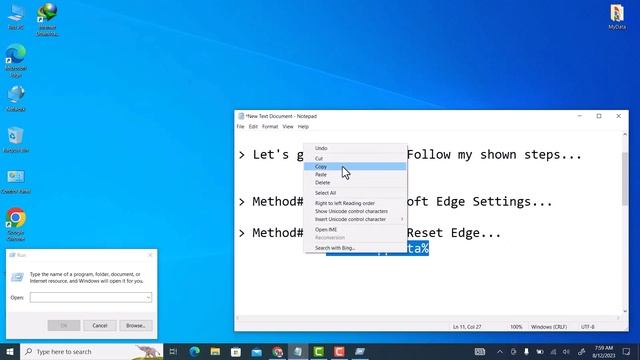This screenshot has width=640, height=360.
Task: Click Cancel in the Run dialog
Action: click(x=100, y=325)
